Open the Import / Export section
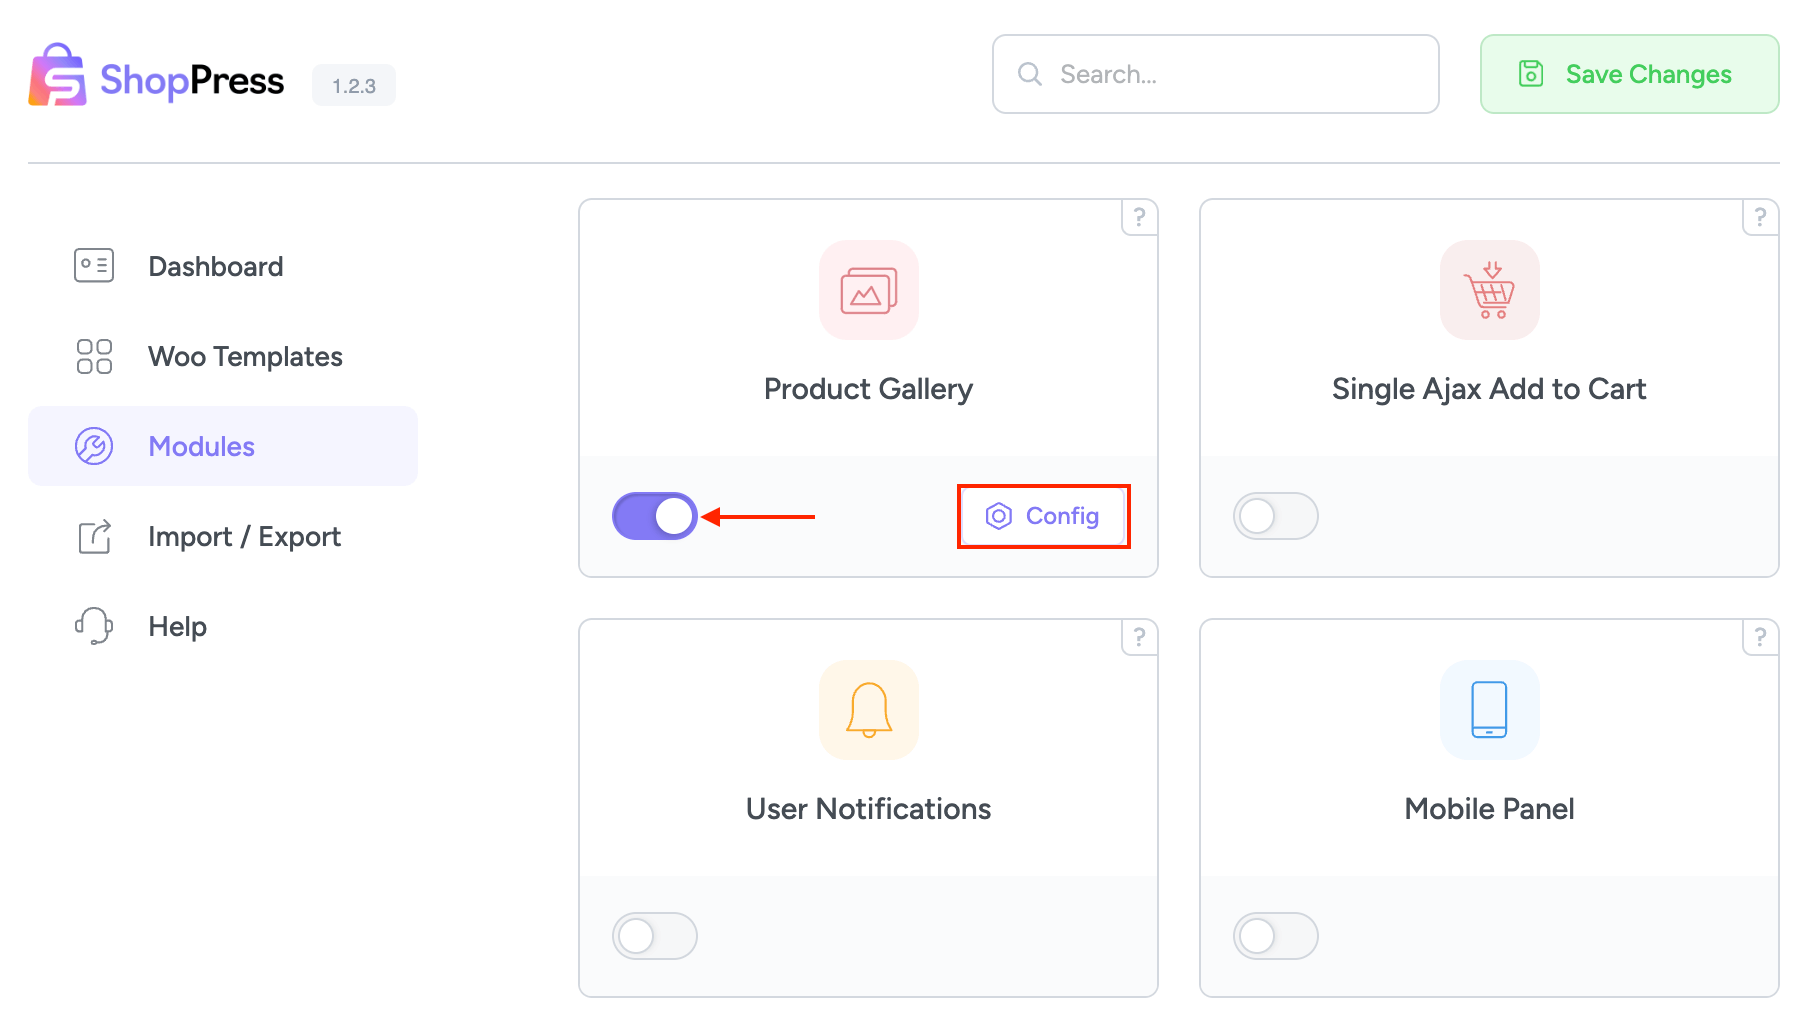Screen dimensions: 1808x1032 pyautogui.click(x=244, y=536)
